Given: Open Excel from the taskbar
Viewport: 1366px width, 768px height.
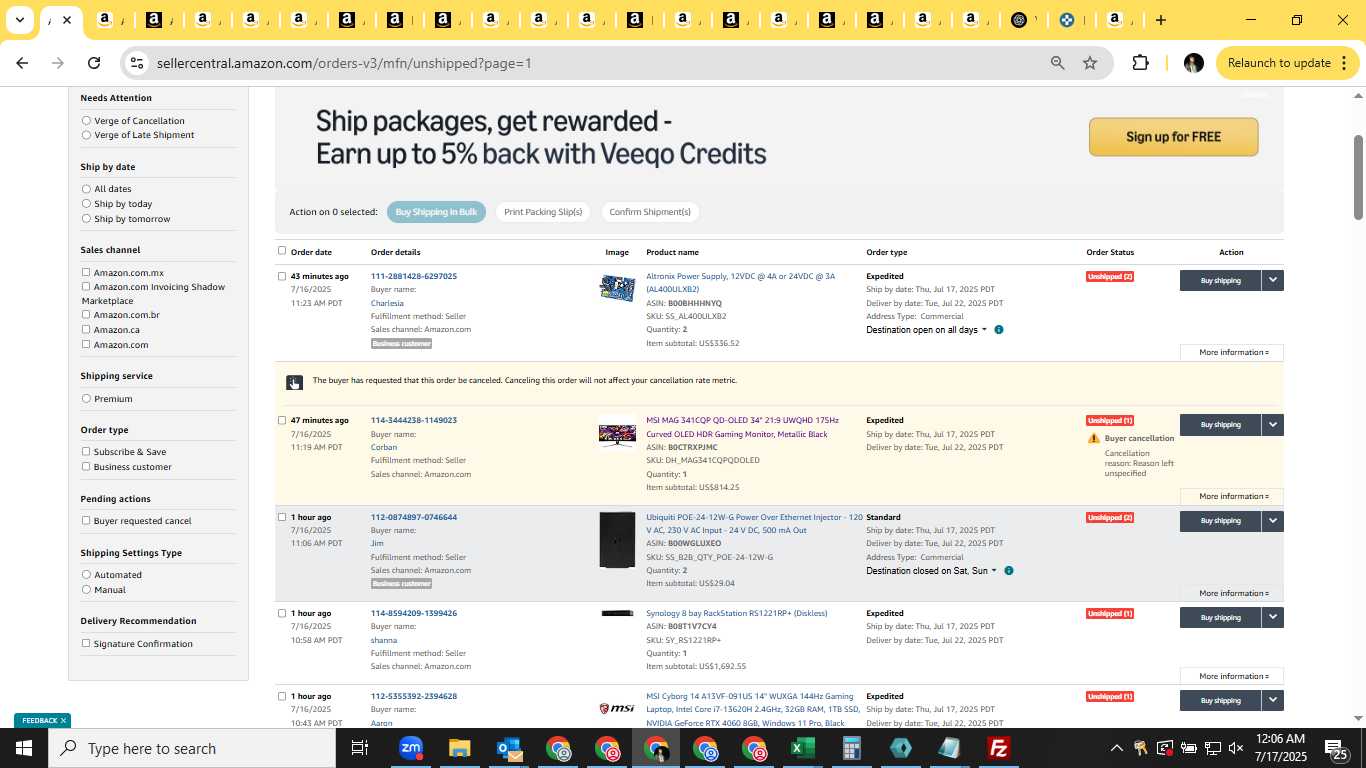Looking at the screenshot, I should [802, 748].
